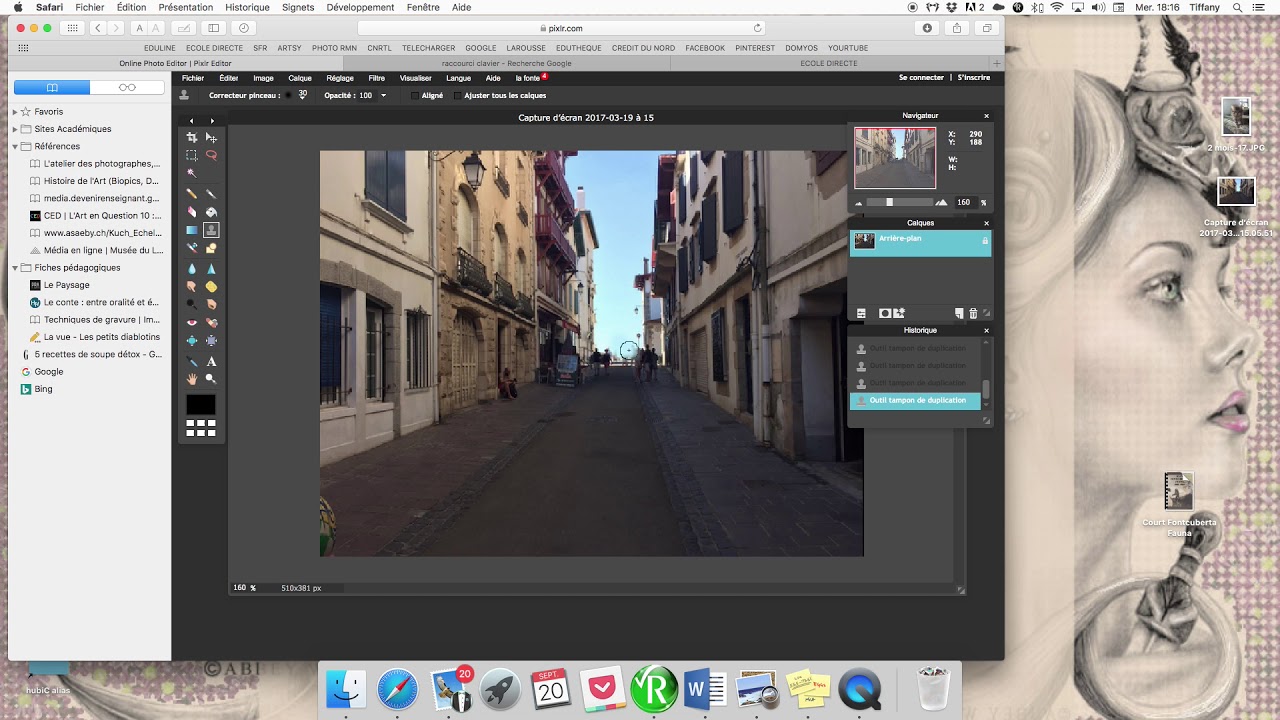Add a new layer in Calques panel
1280x720 pixels.
959,314
